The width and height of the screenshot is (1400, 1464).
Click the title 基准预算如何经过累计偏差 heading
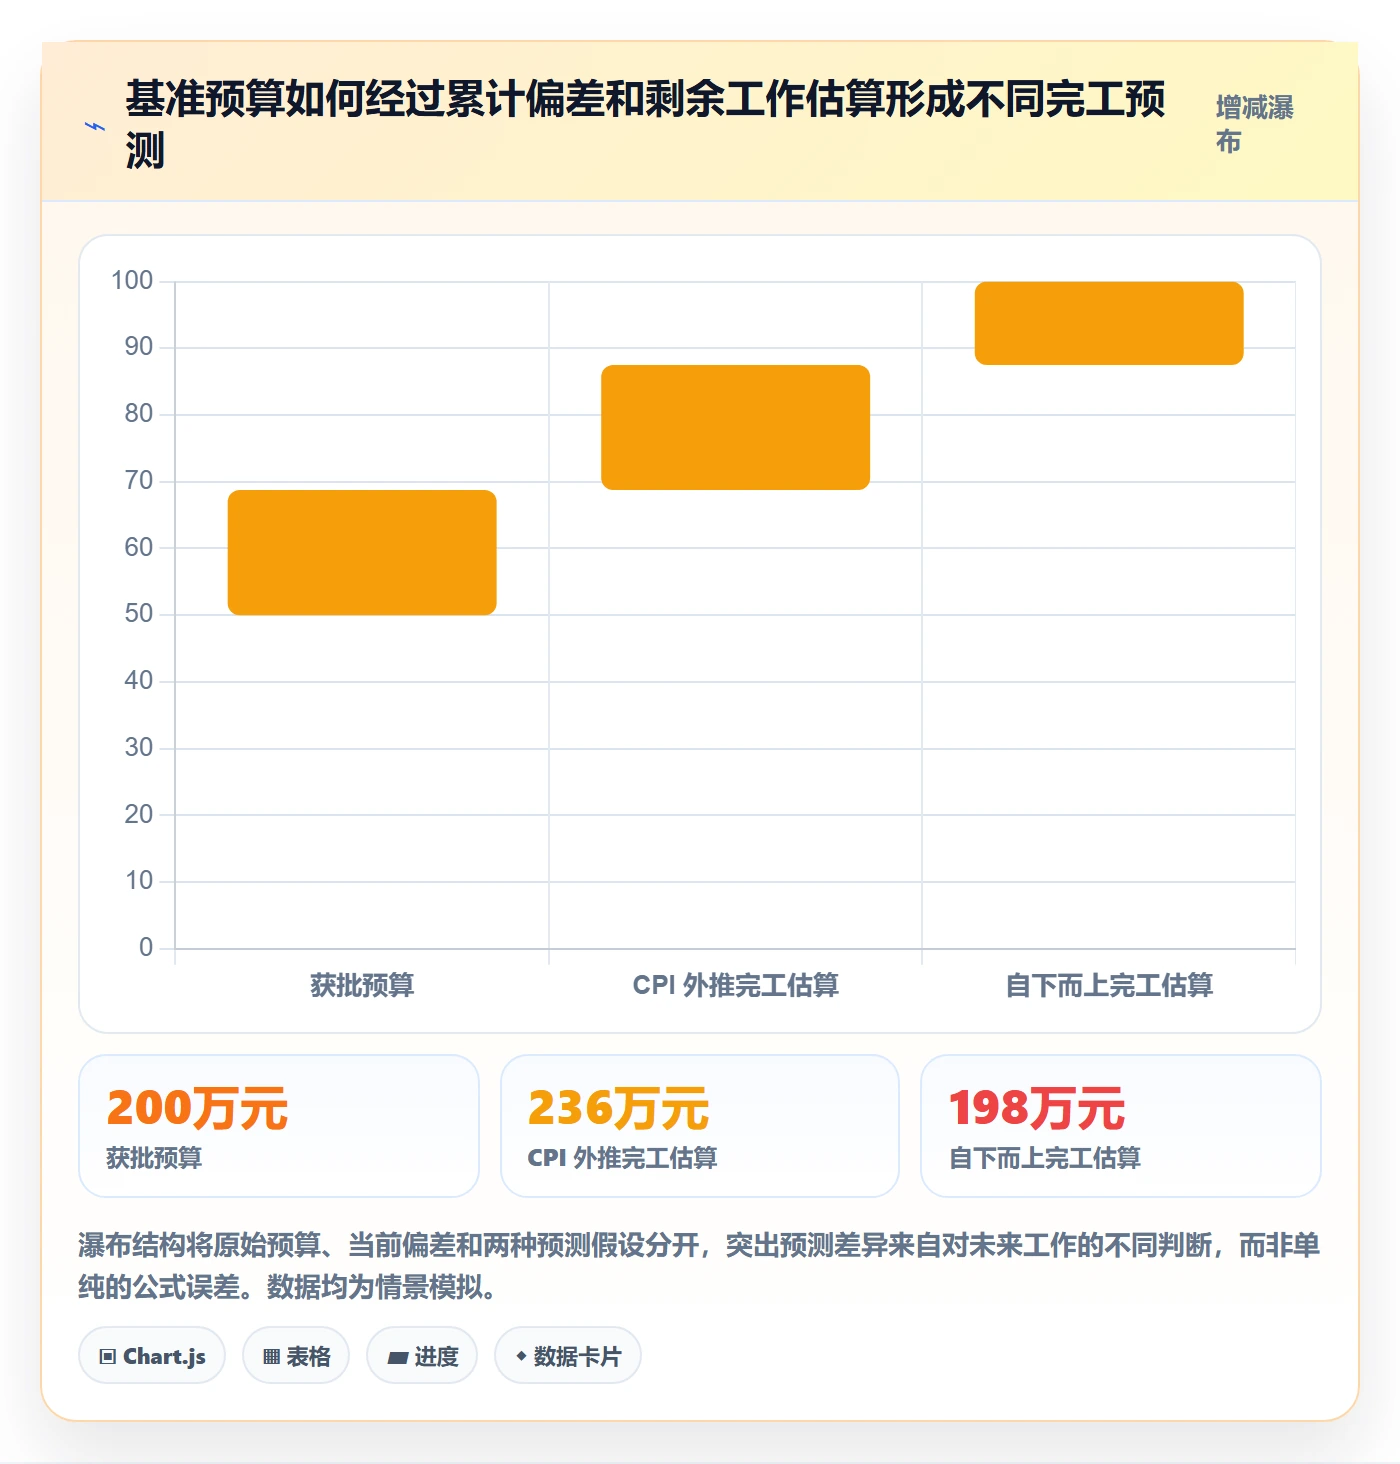click(646, 125)
